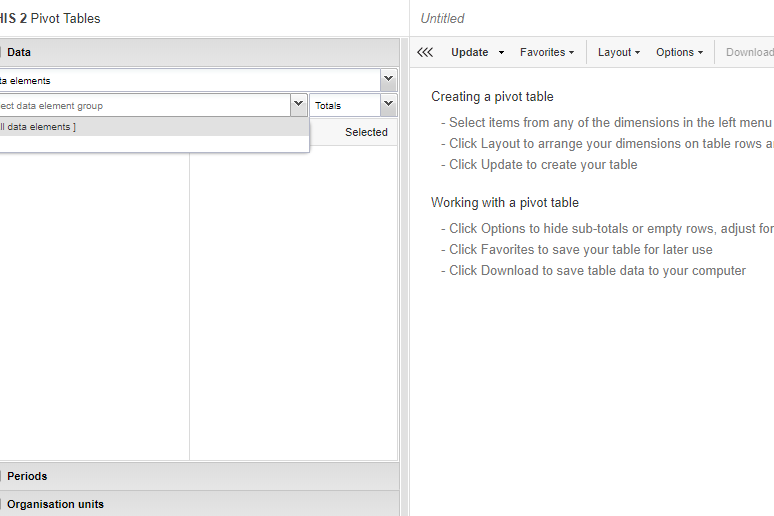
Task: Open the Totals combo box
Action: [344, 105]
